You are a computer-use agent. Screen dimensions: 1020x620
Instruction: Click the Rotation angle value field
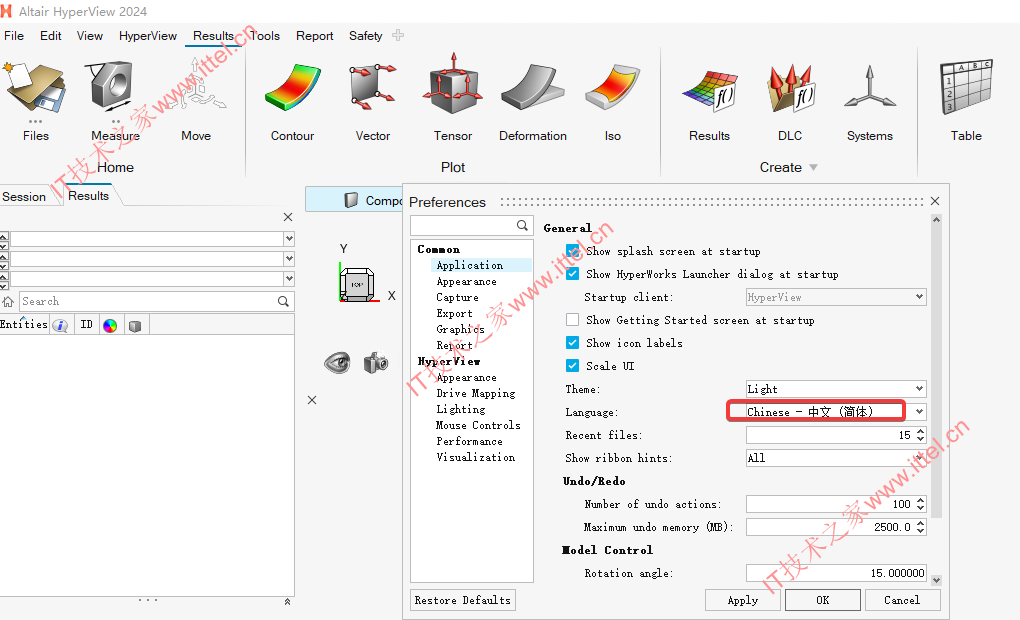click(836, 573)
